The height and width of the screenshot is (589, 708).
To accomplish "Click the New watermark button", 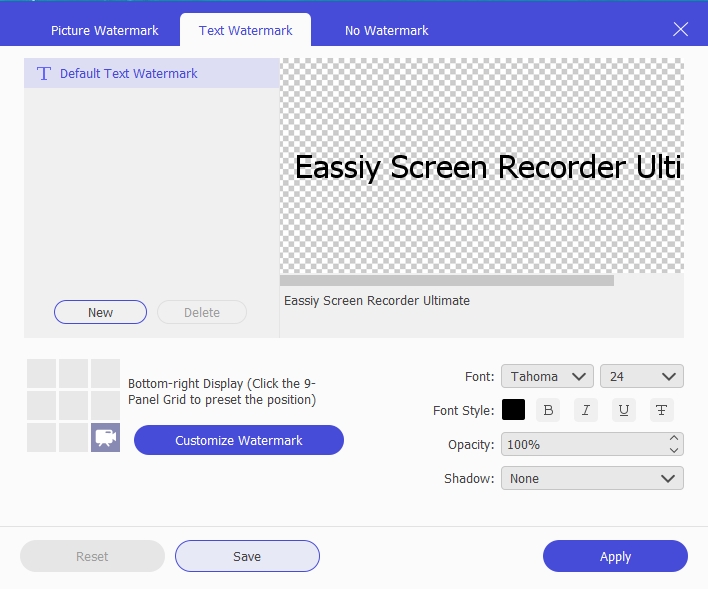I will [x=100, y=312].
